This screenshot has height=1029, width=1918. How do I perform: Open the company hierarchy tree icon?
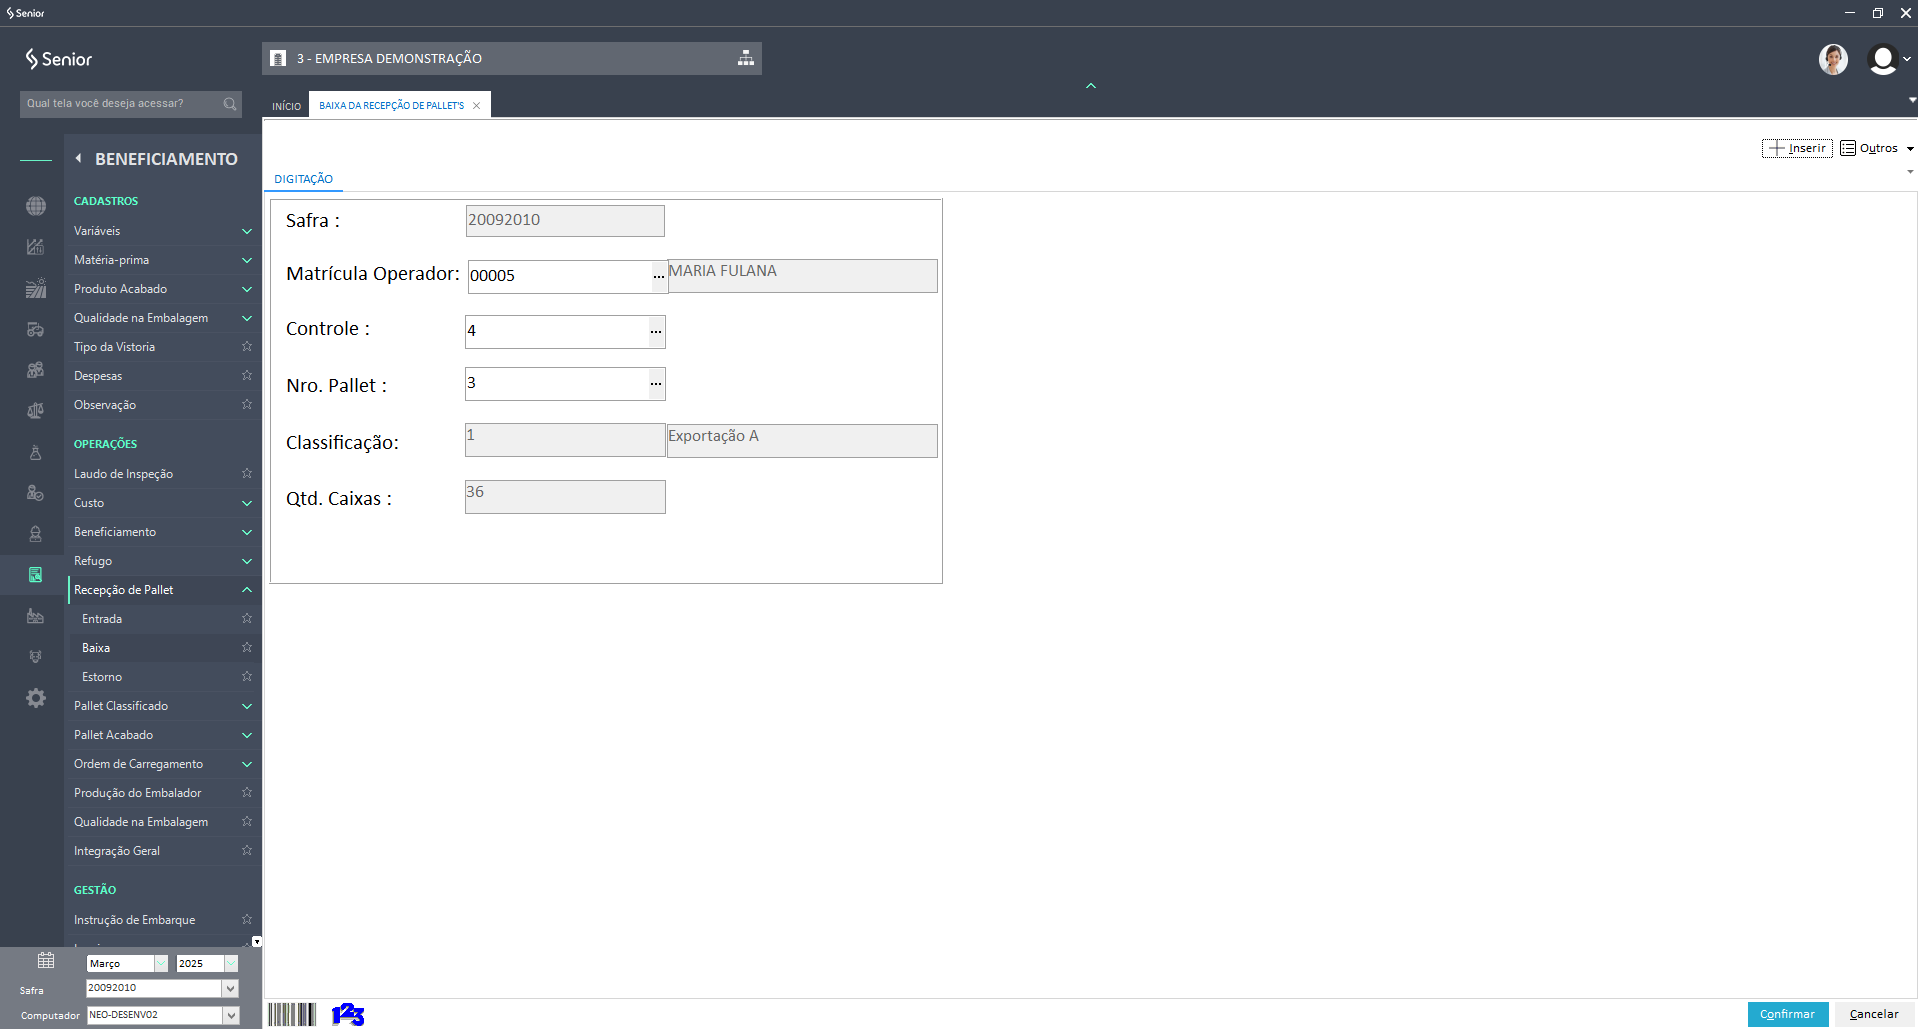point(746,58)
